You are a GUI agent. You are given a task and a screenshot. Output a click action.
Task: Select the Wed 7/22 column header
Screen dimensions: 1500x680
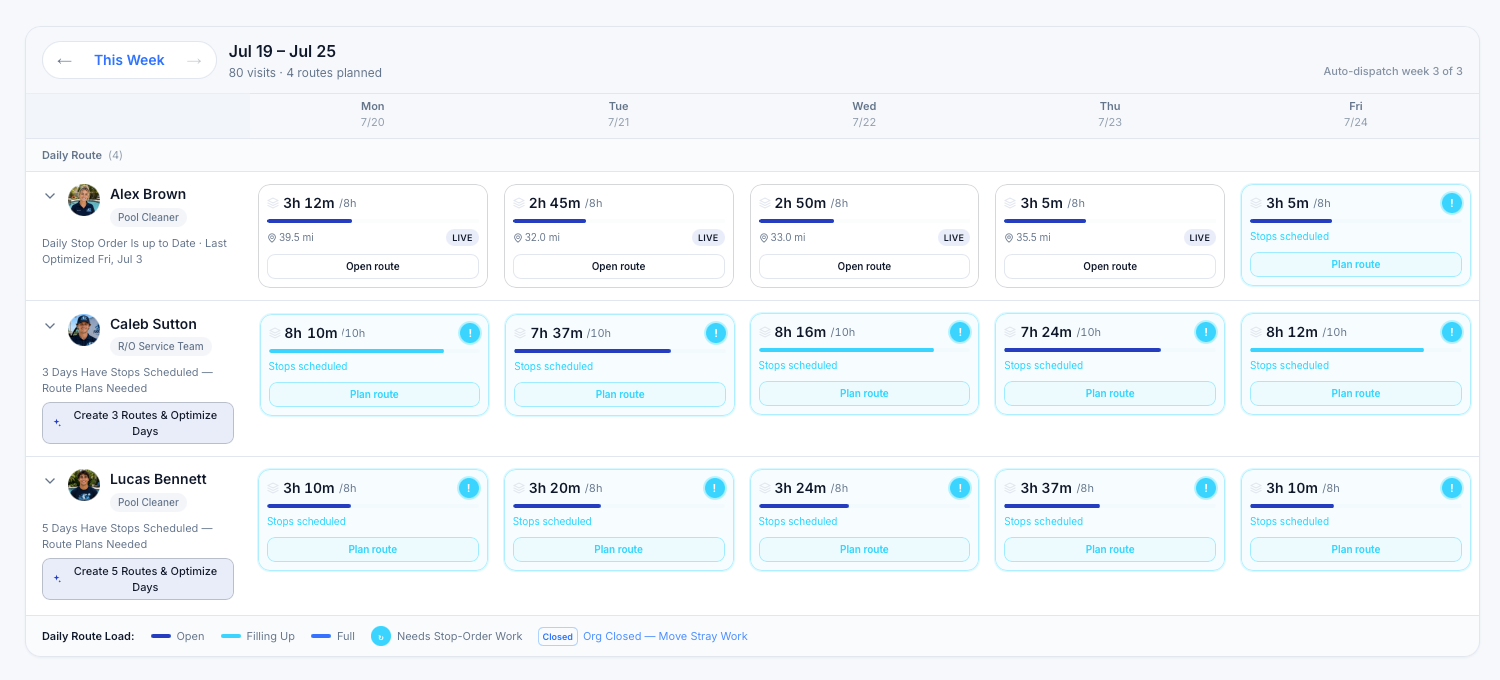(x=864, y=114)
